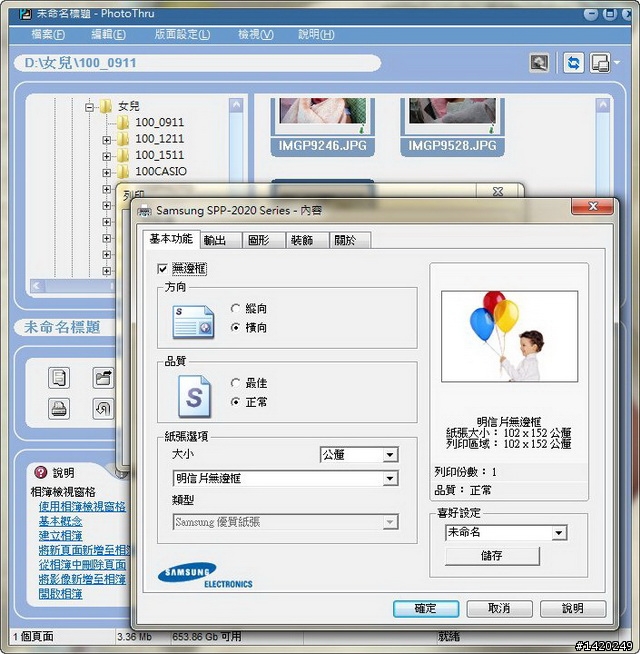Open the 建立相簿 help link
This screenshot has width=640, height=654.
(60, 536)
